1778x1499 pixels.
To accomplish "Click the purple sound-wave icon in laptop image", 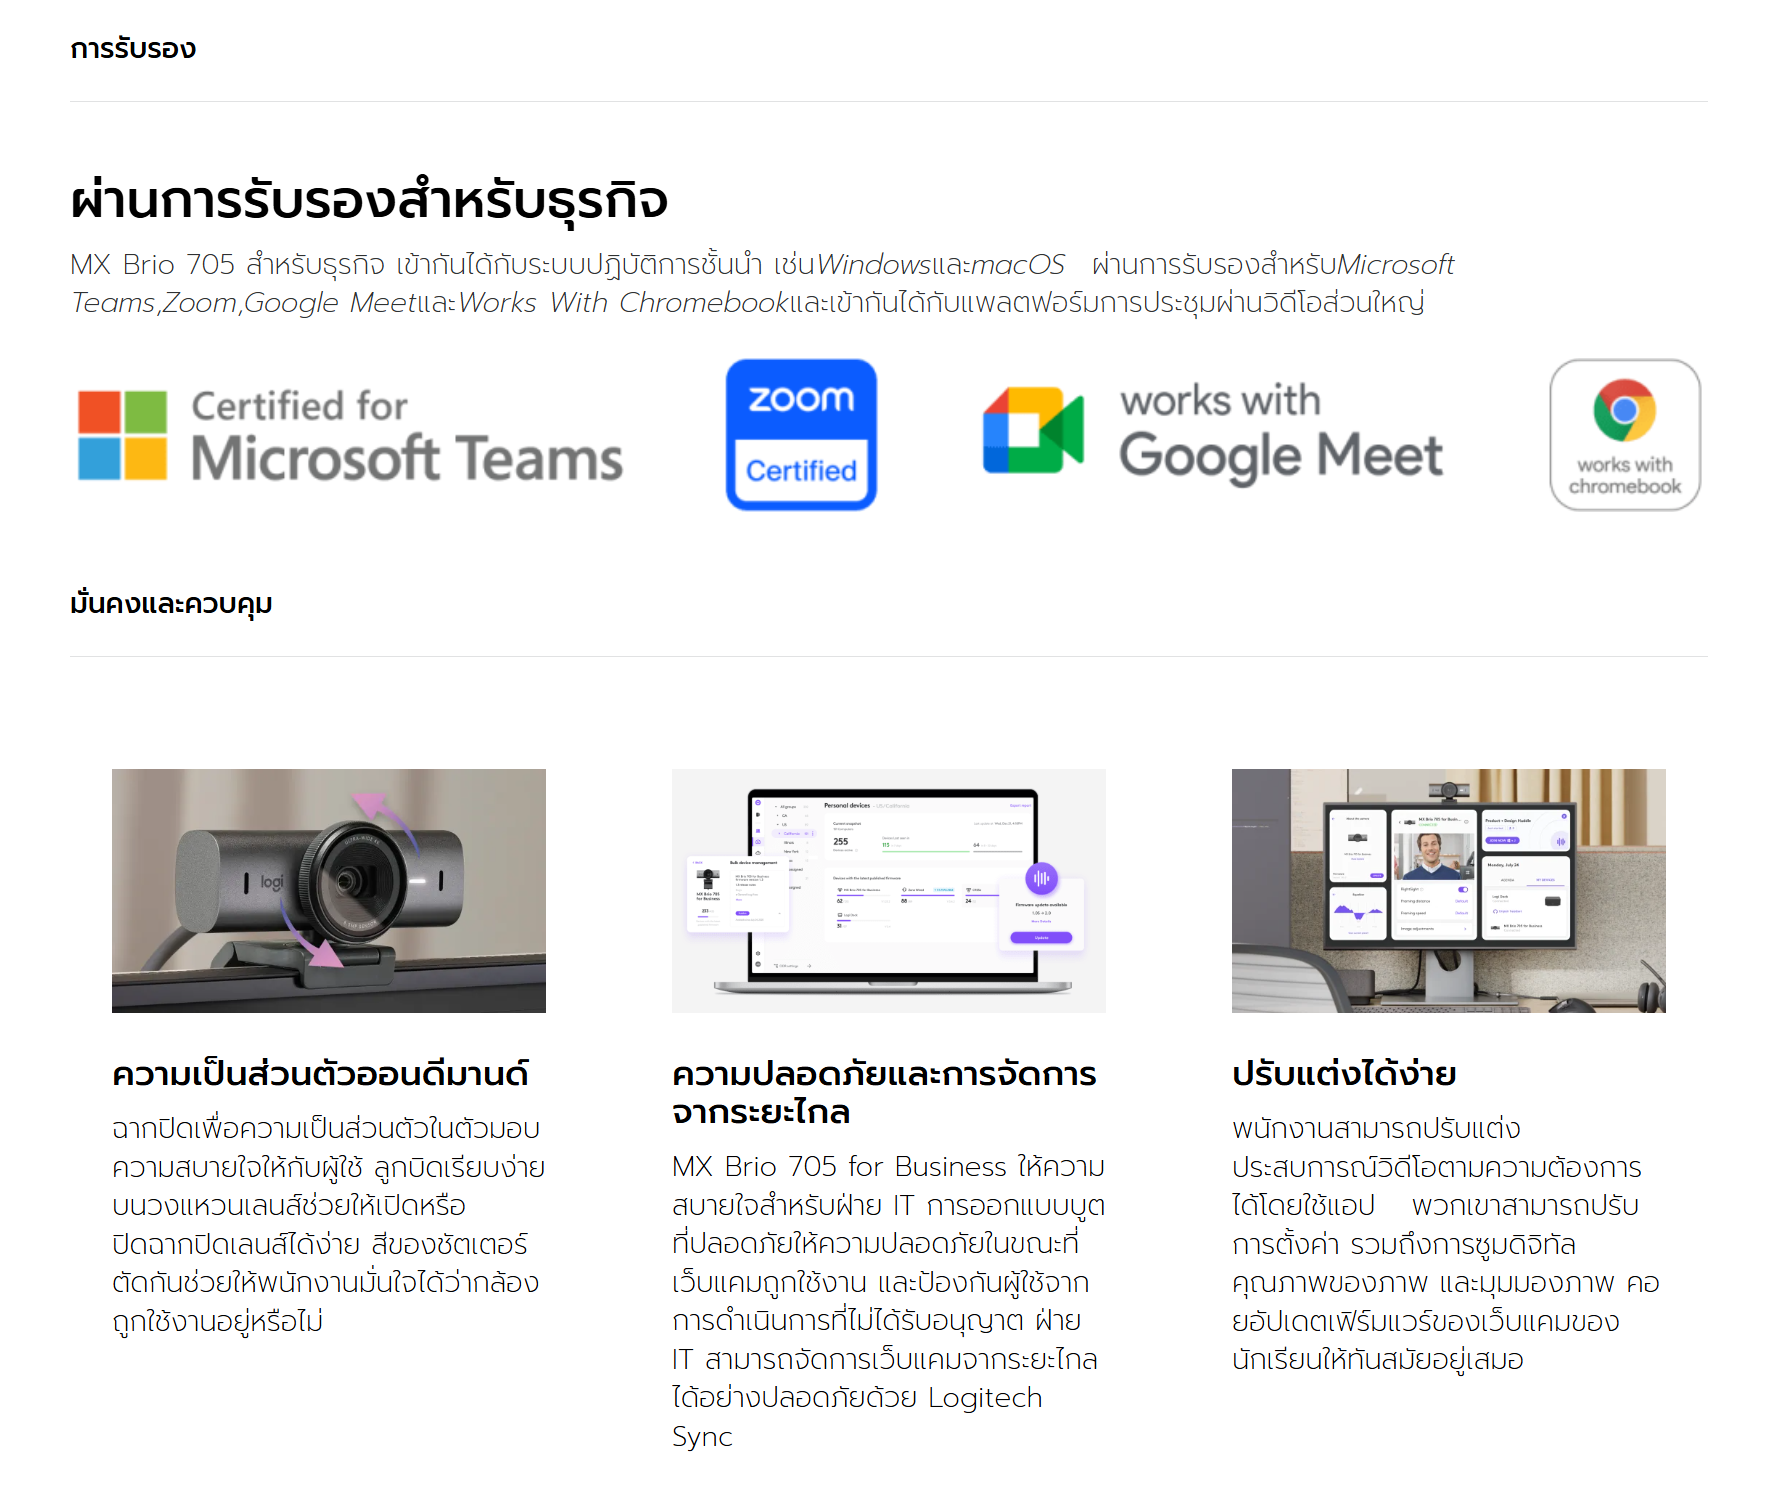I will point(1041,879).
